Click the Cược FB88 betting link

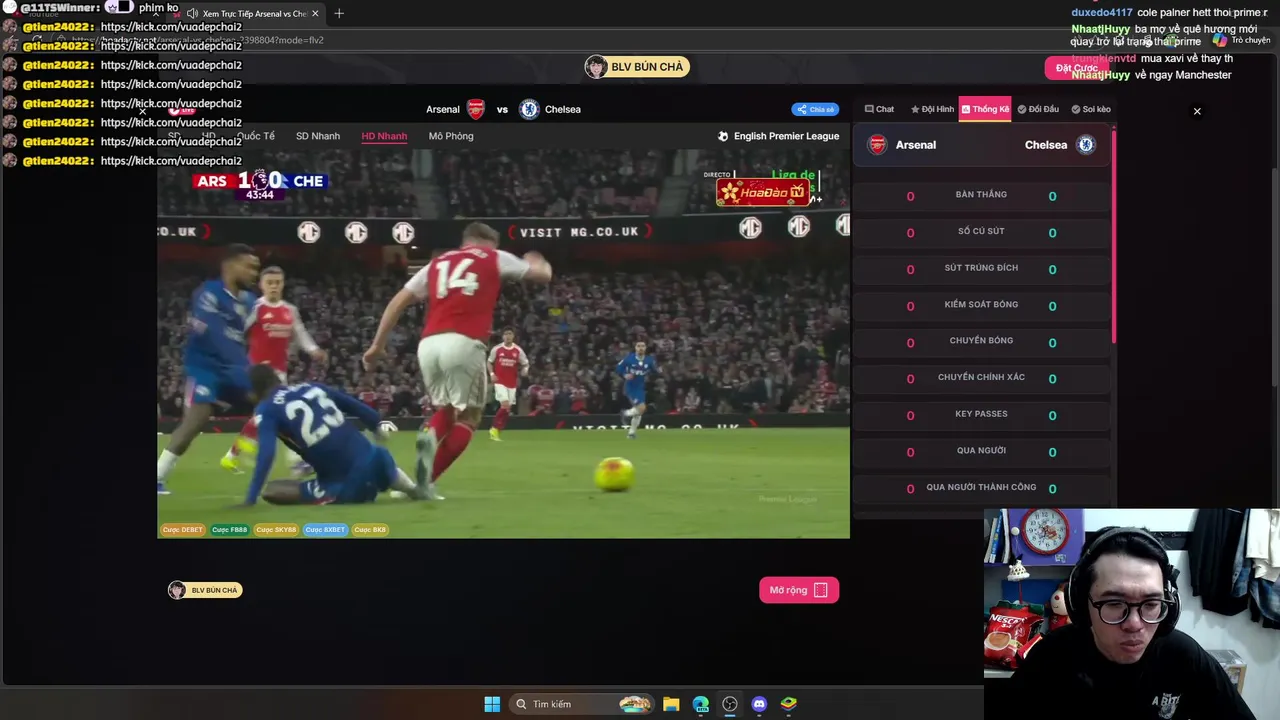point(229,530)
